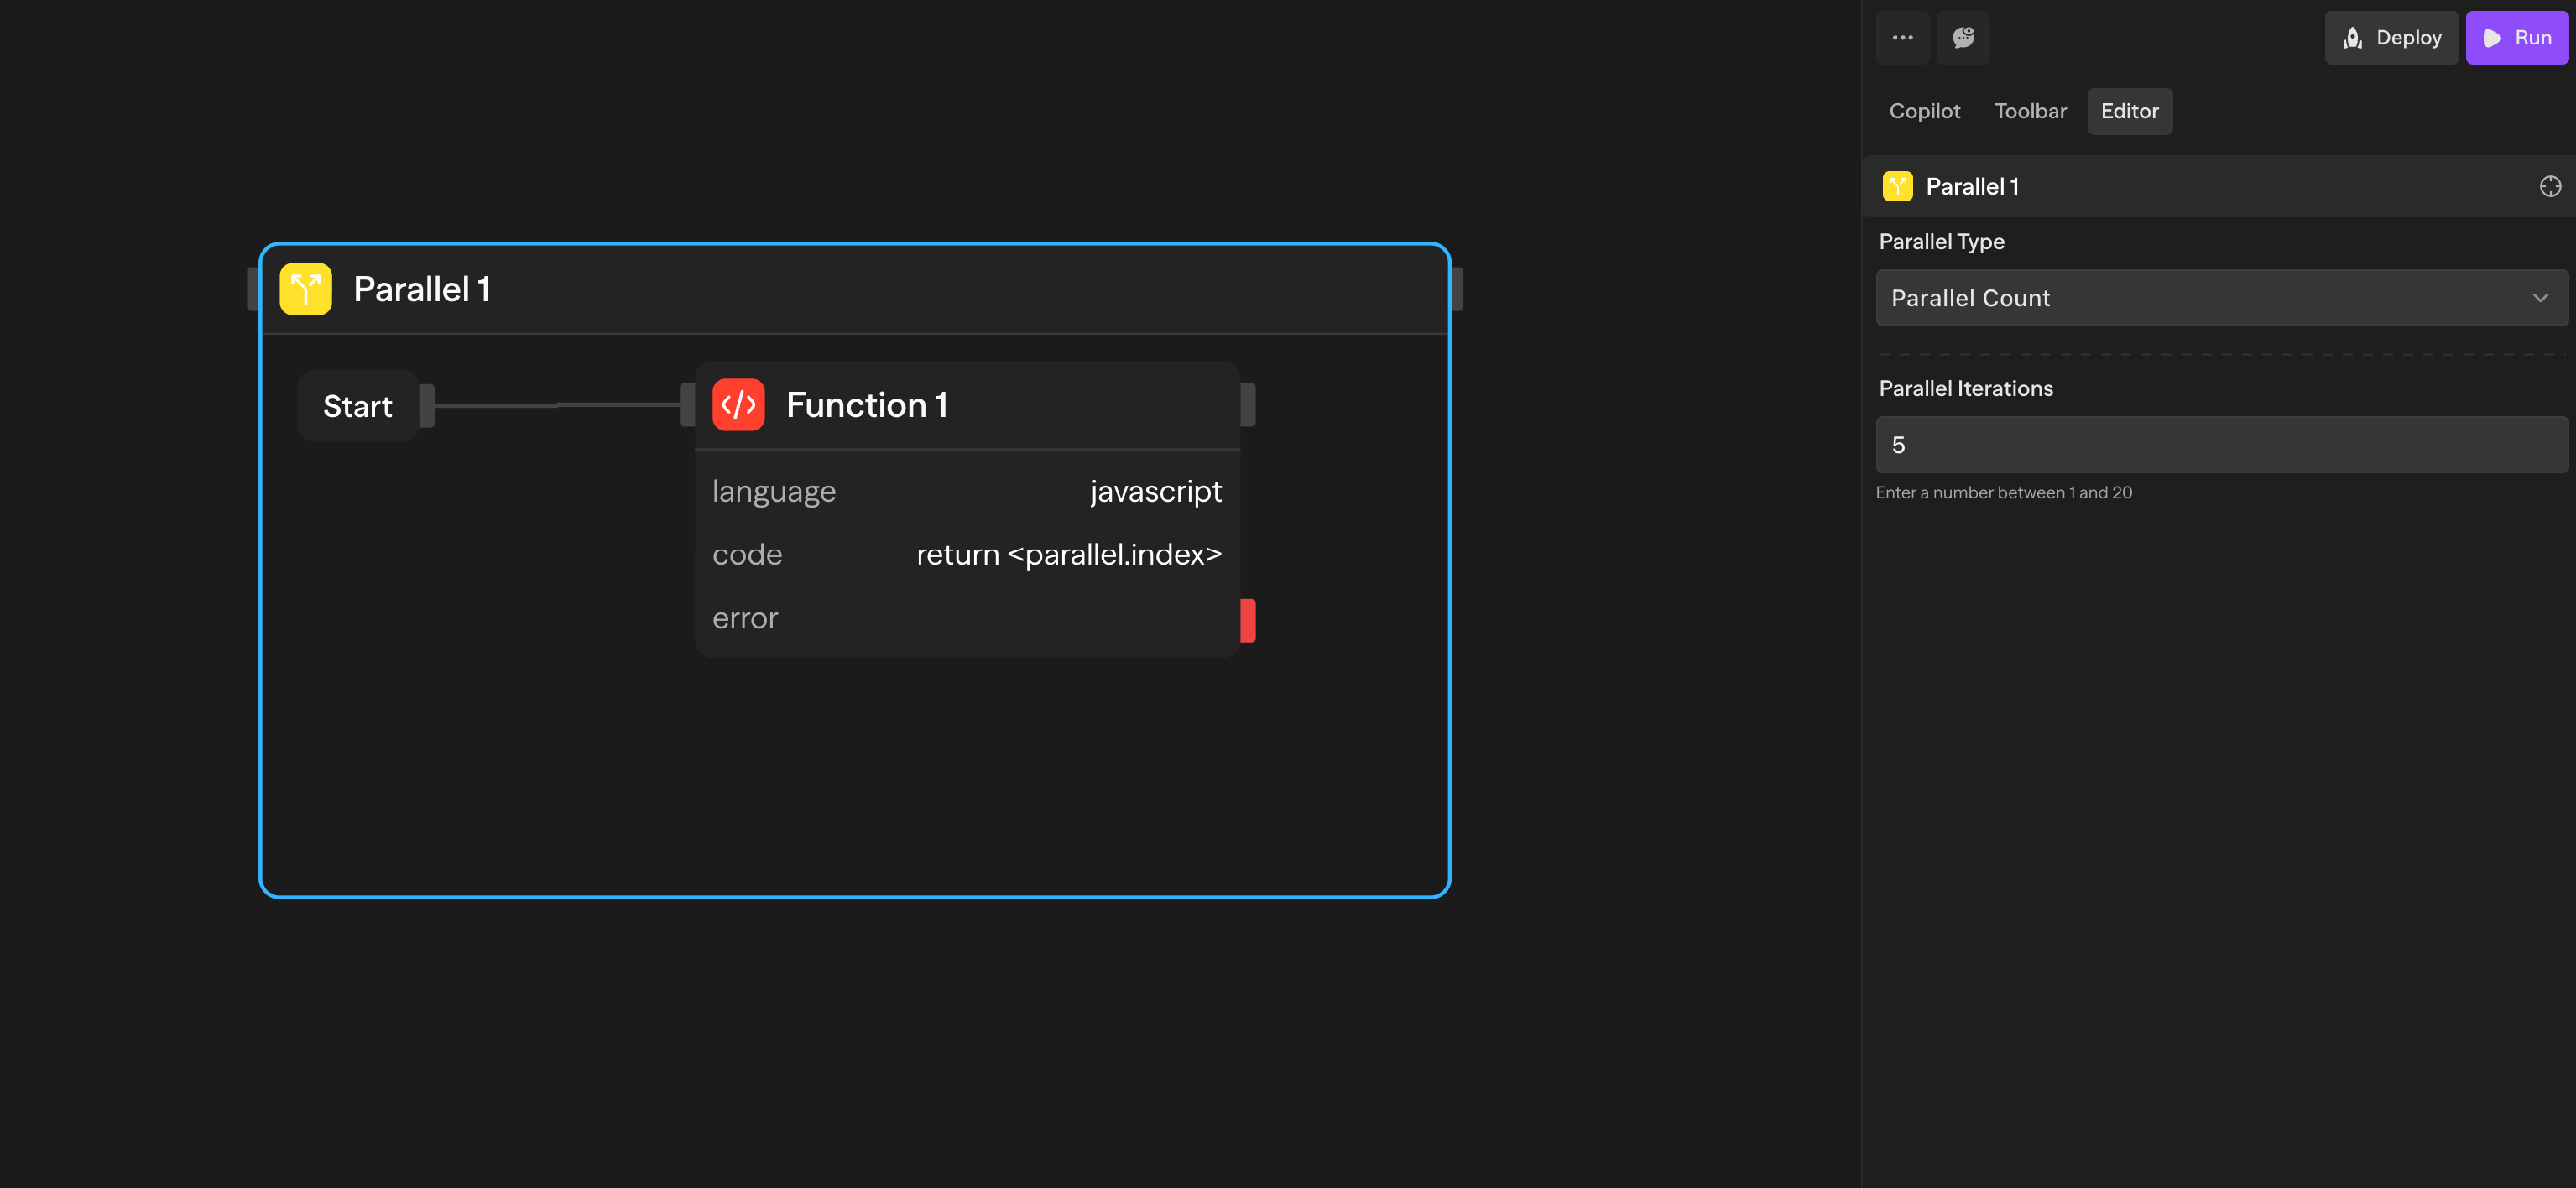This screenshot has height=1188, width=2576.
Task: Select the Editor tab
Action: click(2129, 111)
